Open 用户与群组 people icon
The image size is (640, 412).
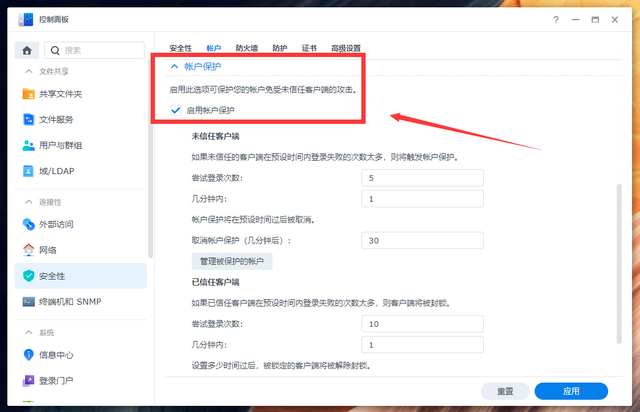29,145
